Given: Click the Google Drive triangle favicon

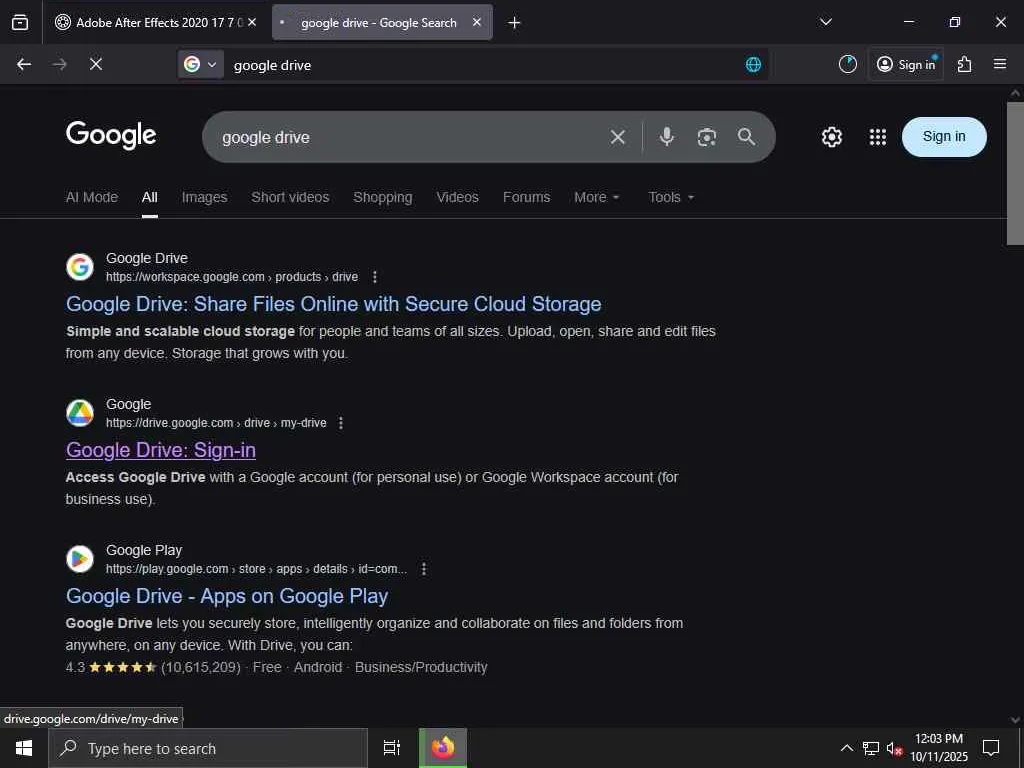Looking at the screenshot, I should [80, 413].
